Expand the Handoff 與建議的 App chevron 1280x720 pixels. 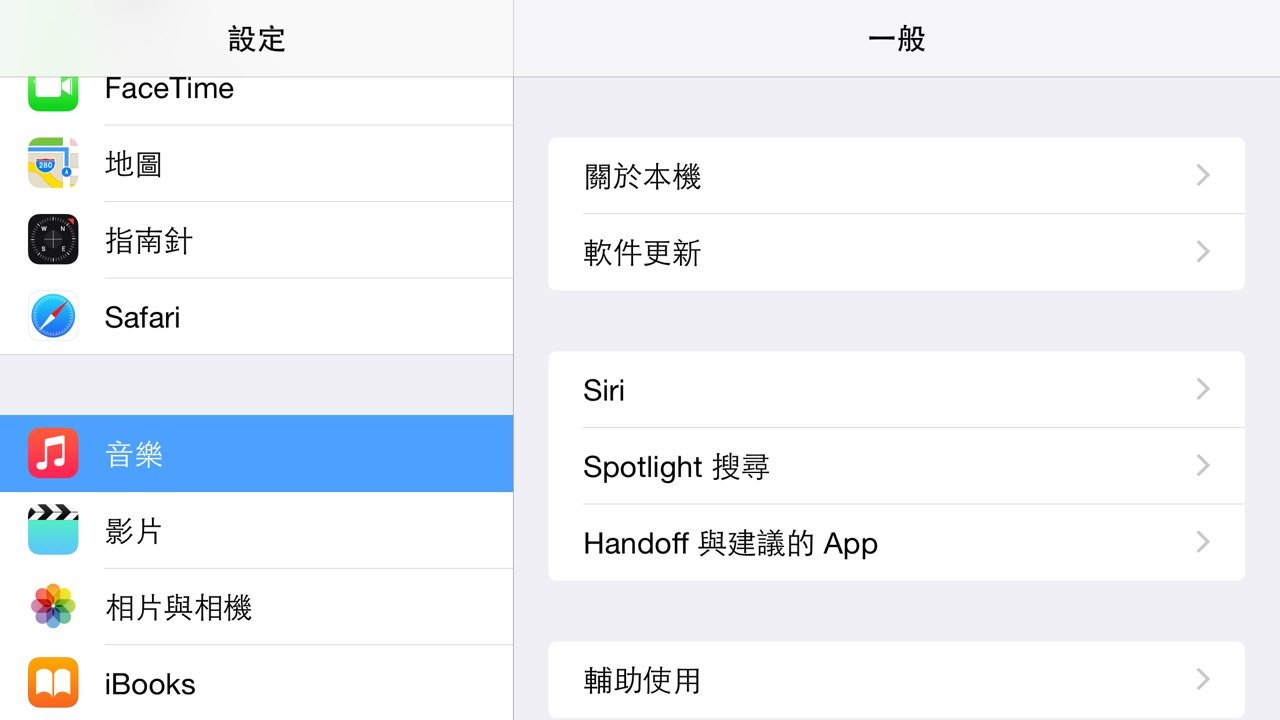tap(1203, 542)
